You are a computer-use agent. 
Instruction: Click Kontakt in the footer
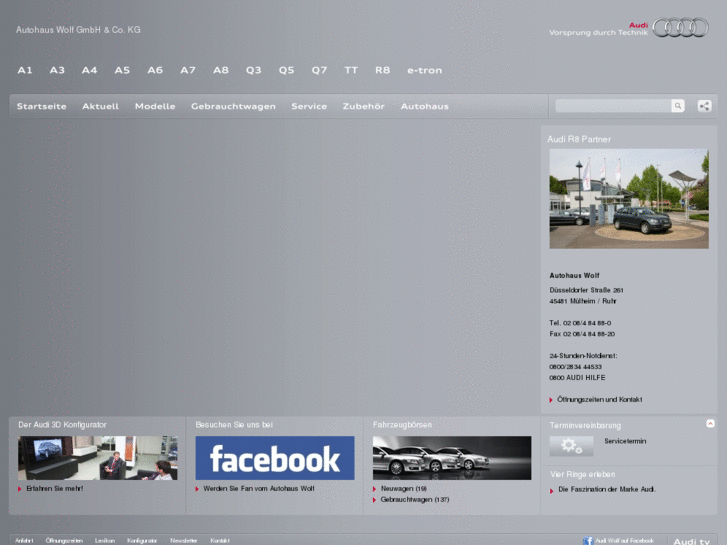[220, 541]
